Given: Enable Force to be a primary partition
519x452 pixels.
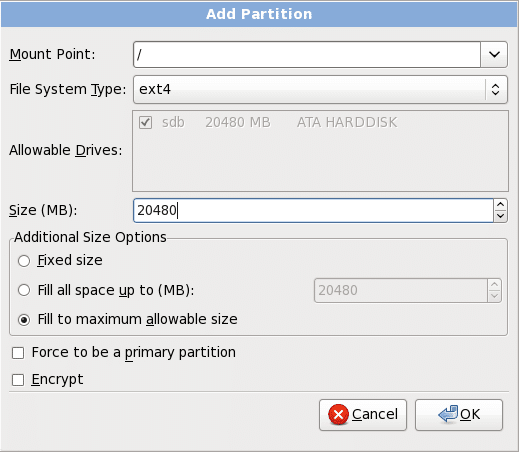Looking at the screenshot, I should 18,353.
